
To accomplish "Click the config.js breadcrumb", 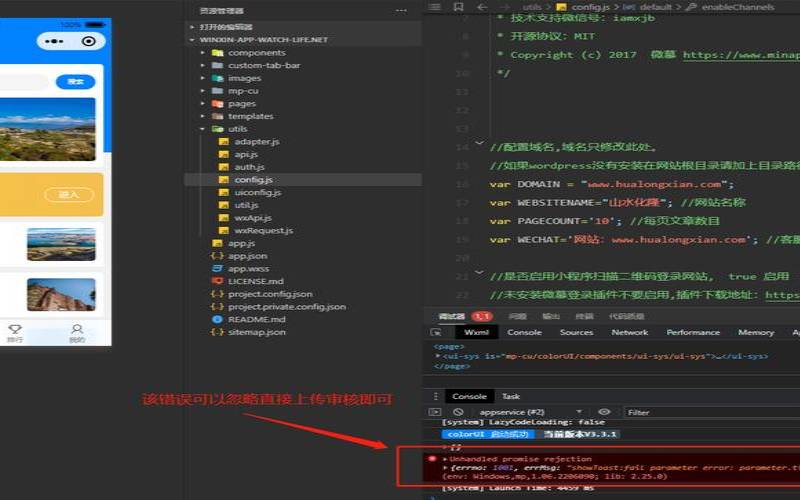I will tap(590, 7).
